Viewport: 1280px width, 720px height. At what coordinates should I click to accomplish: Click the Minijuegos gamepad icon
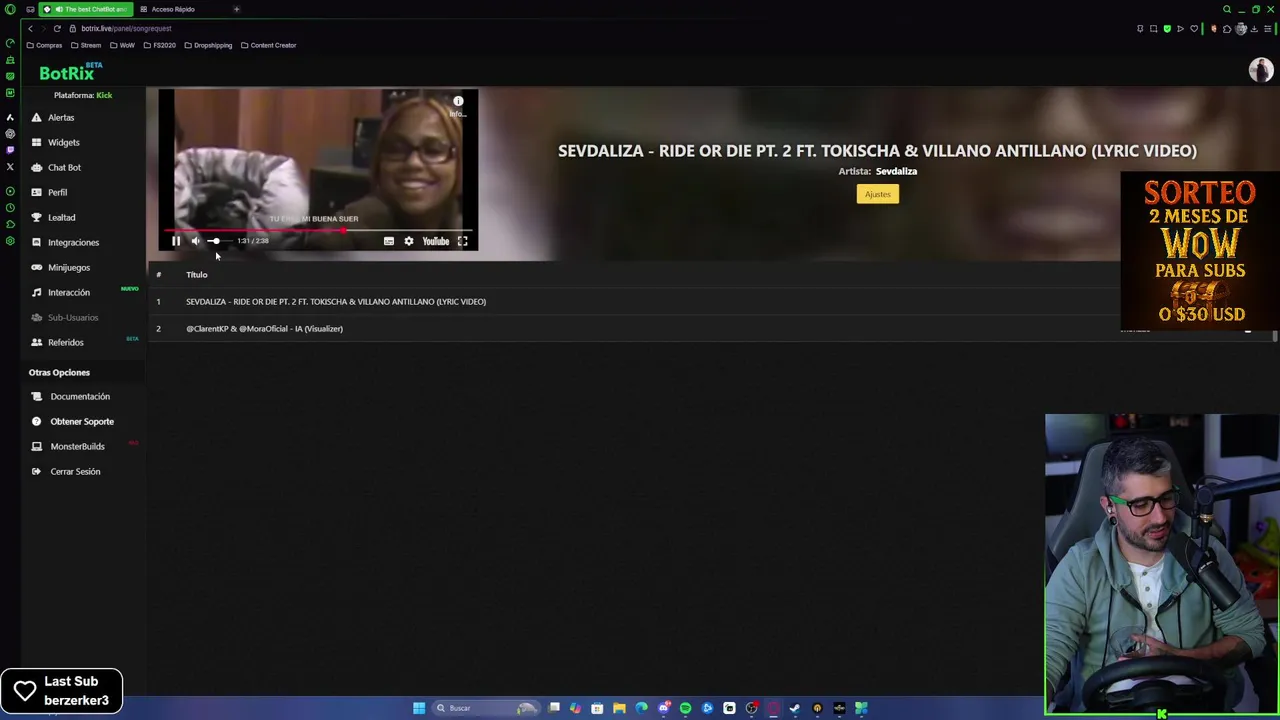(x=37, y=267)
